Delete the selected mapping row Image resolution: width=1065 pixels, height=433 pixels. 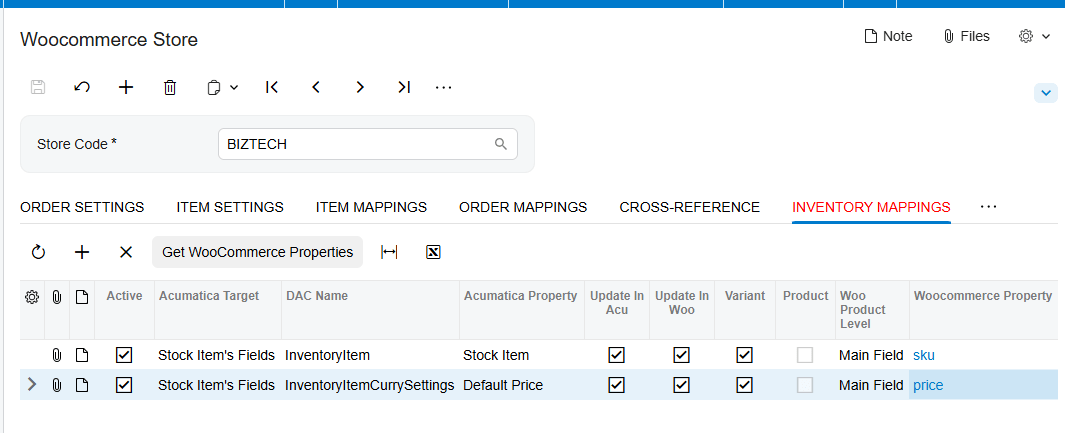coord(126,252)
